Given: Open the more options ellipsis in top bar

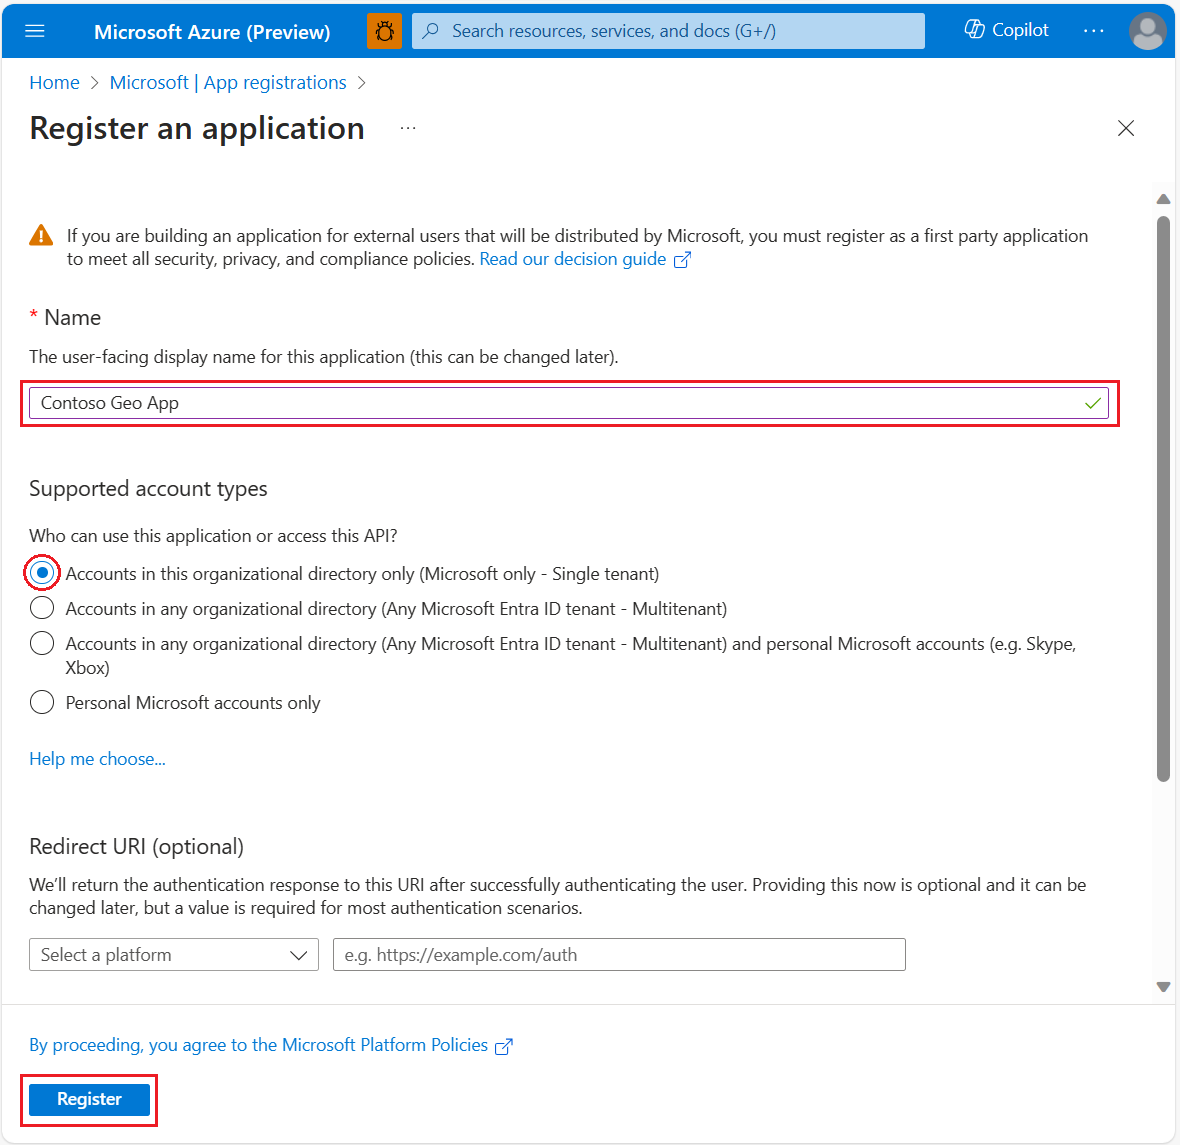Looking at the screenshot, I should click(1094, 31).
